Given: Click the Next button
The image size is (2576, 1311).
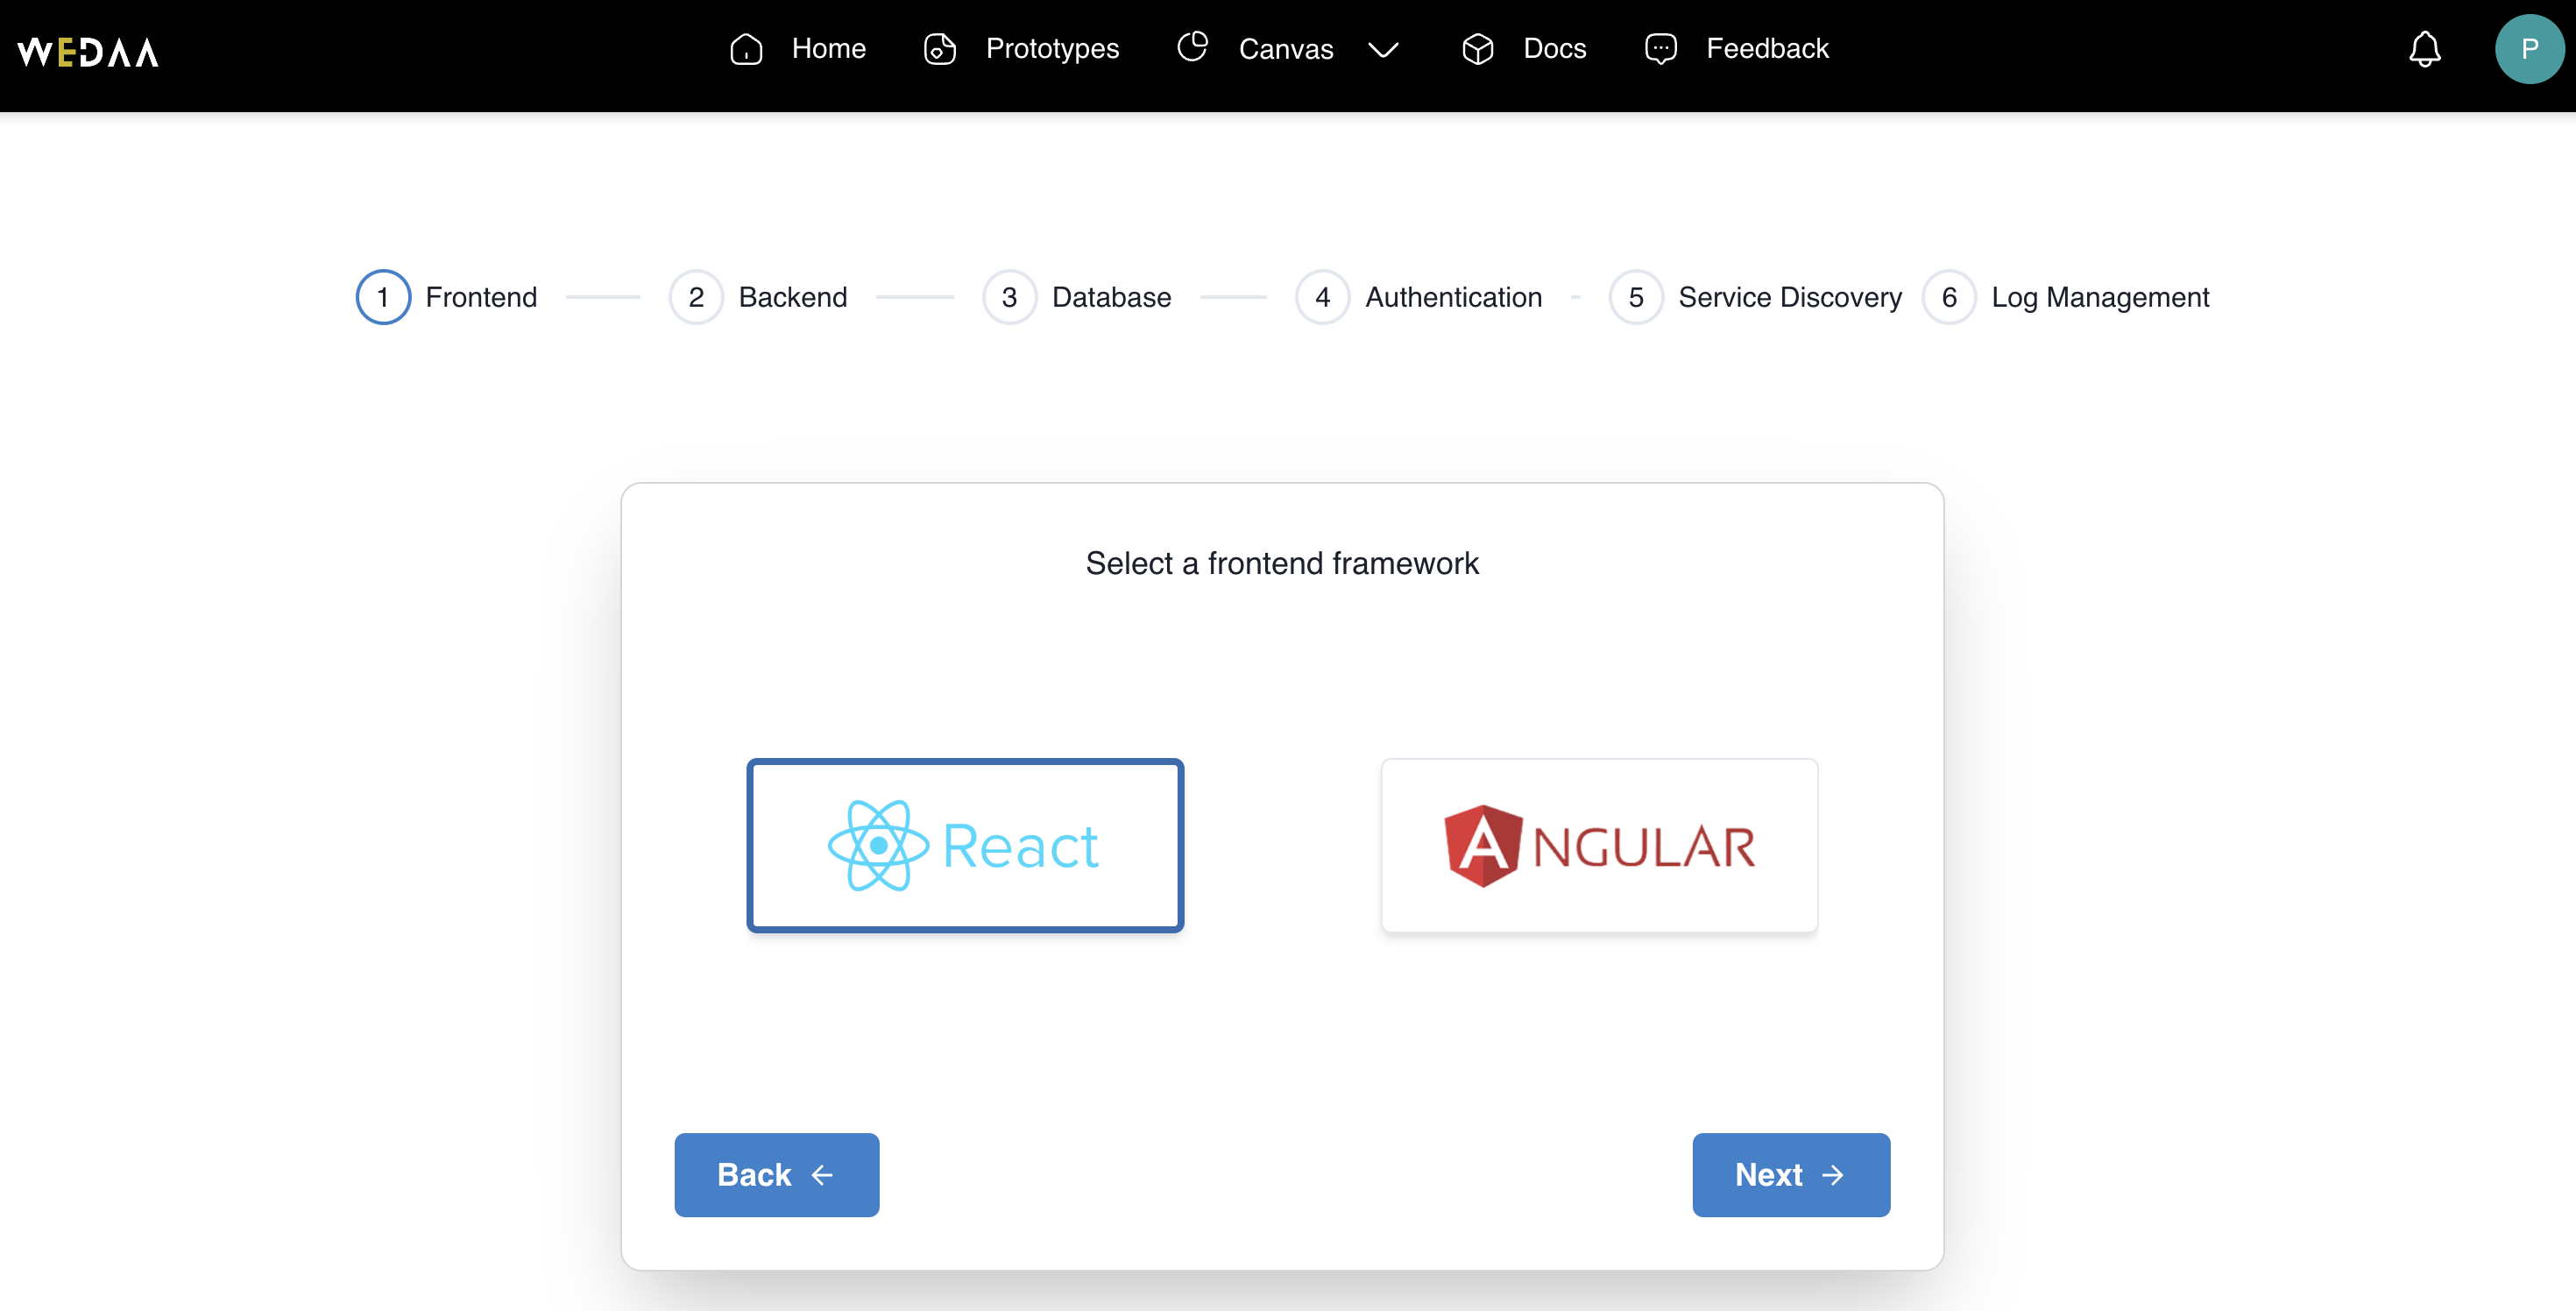Looking at the screenshot, I should coord(1790,1174).
